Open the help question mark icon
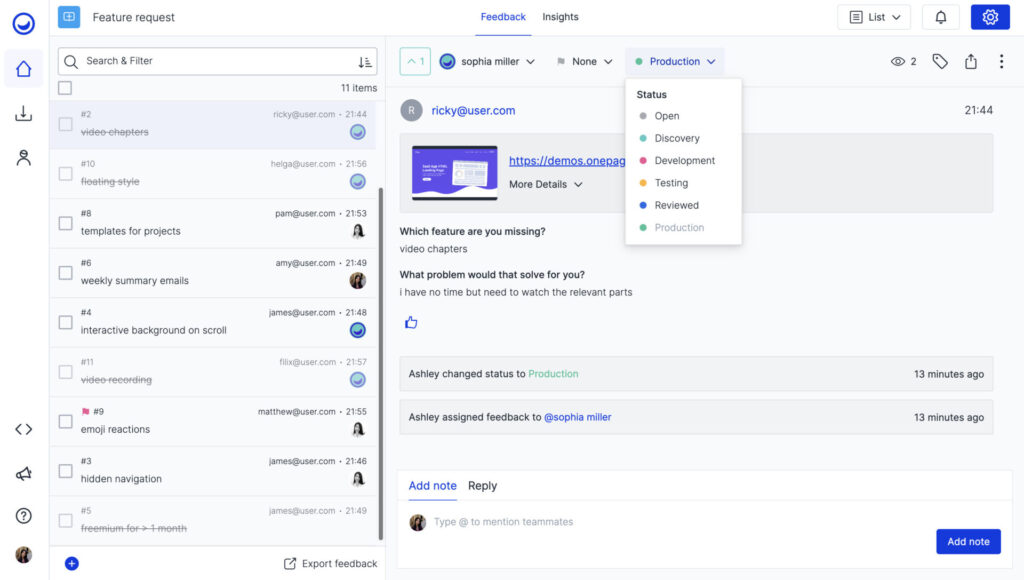The image size is (1024, 580). pyautogui.click(x=24, y=516)
